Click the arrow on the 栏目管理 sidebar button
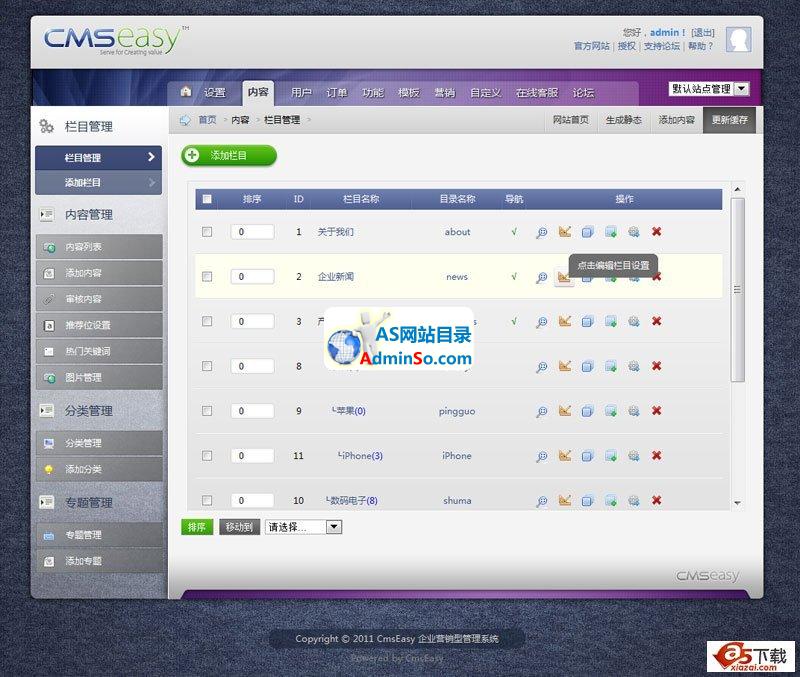 pyautogui.click(x=151, y=157)
